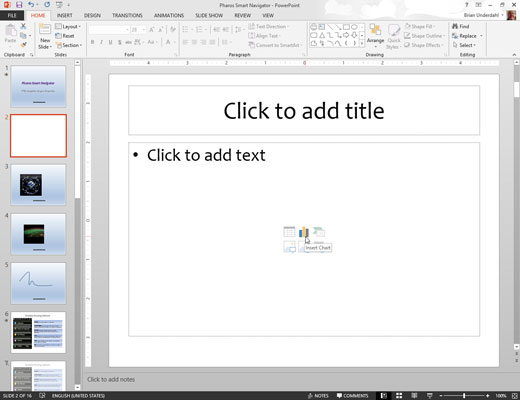Click the Insert Table placeholder icon
Image resolution: width=520 pixels, height=400 pixels.
pyautogui.click(x=289, y=232)
